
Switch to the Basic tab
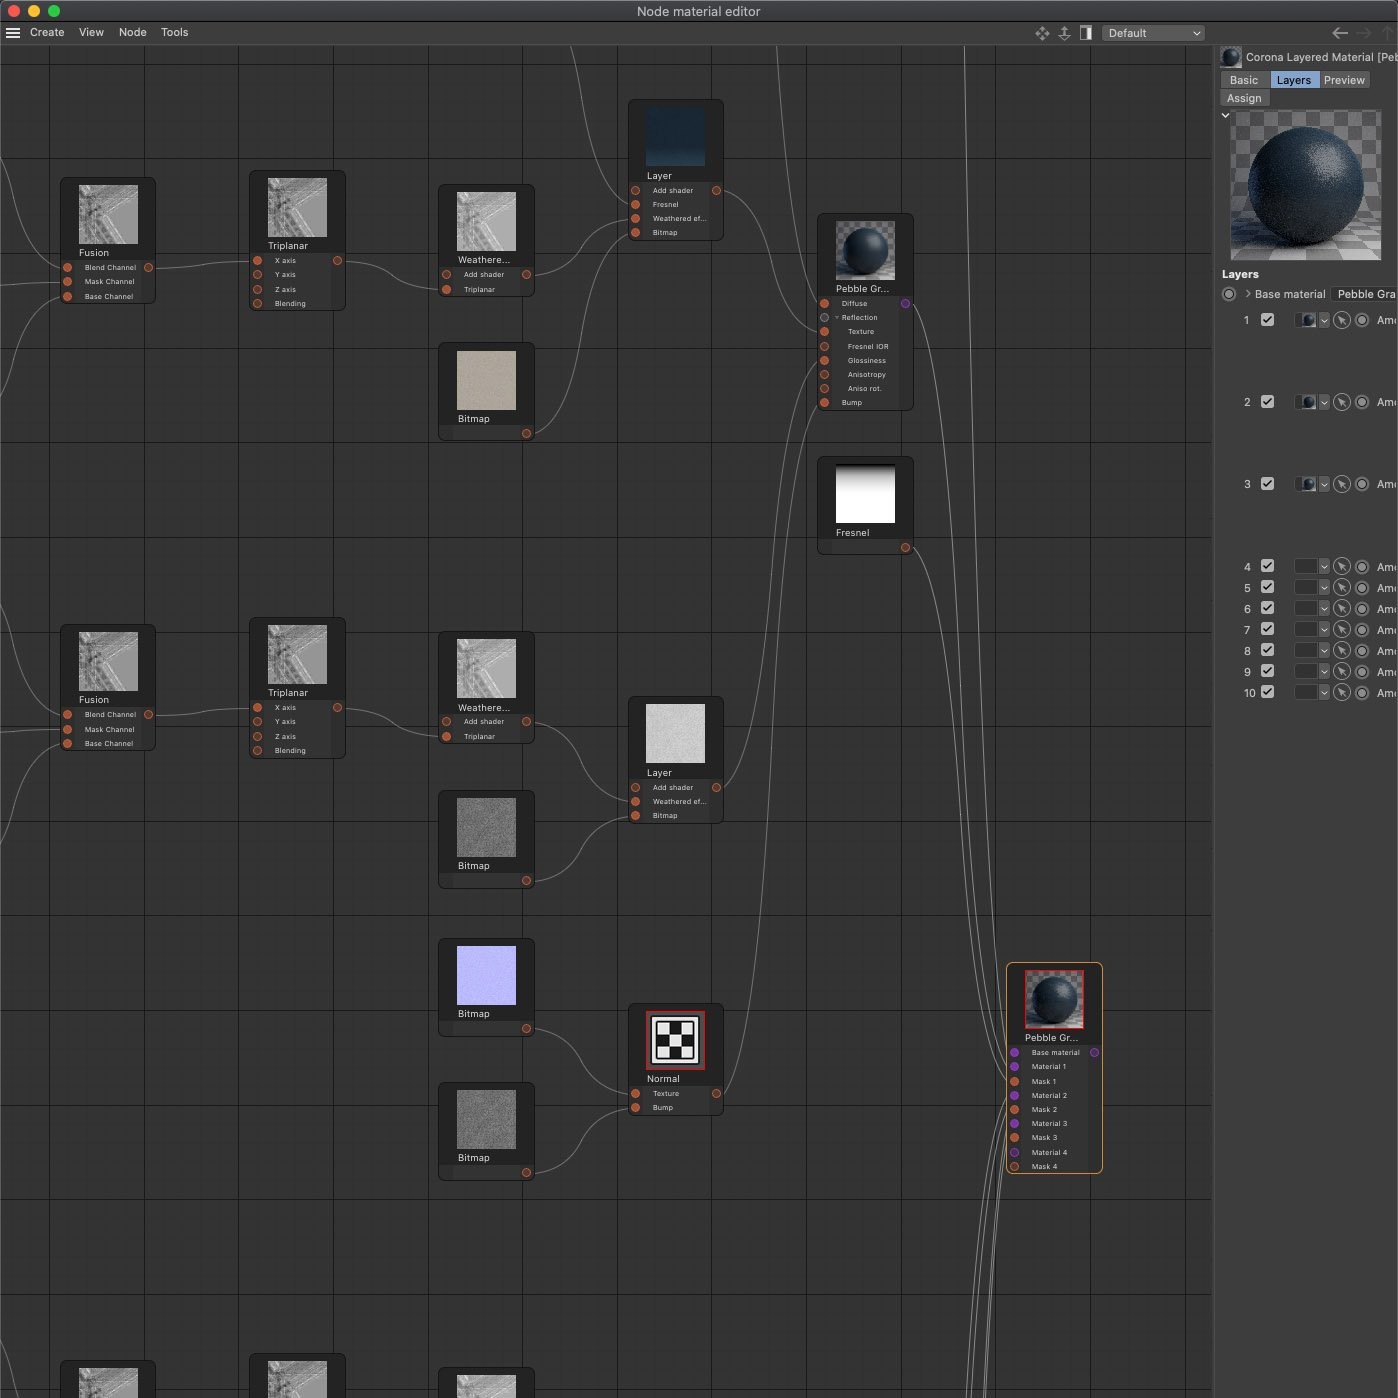click(1243, 79)
